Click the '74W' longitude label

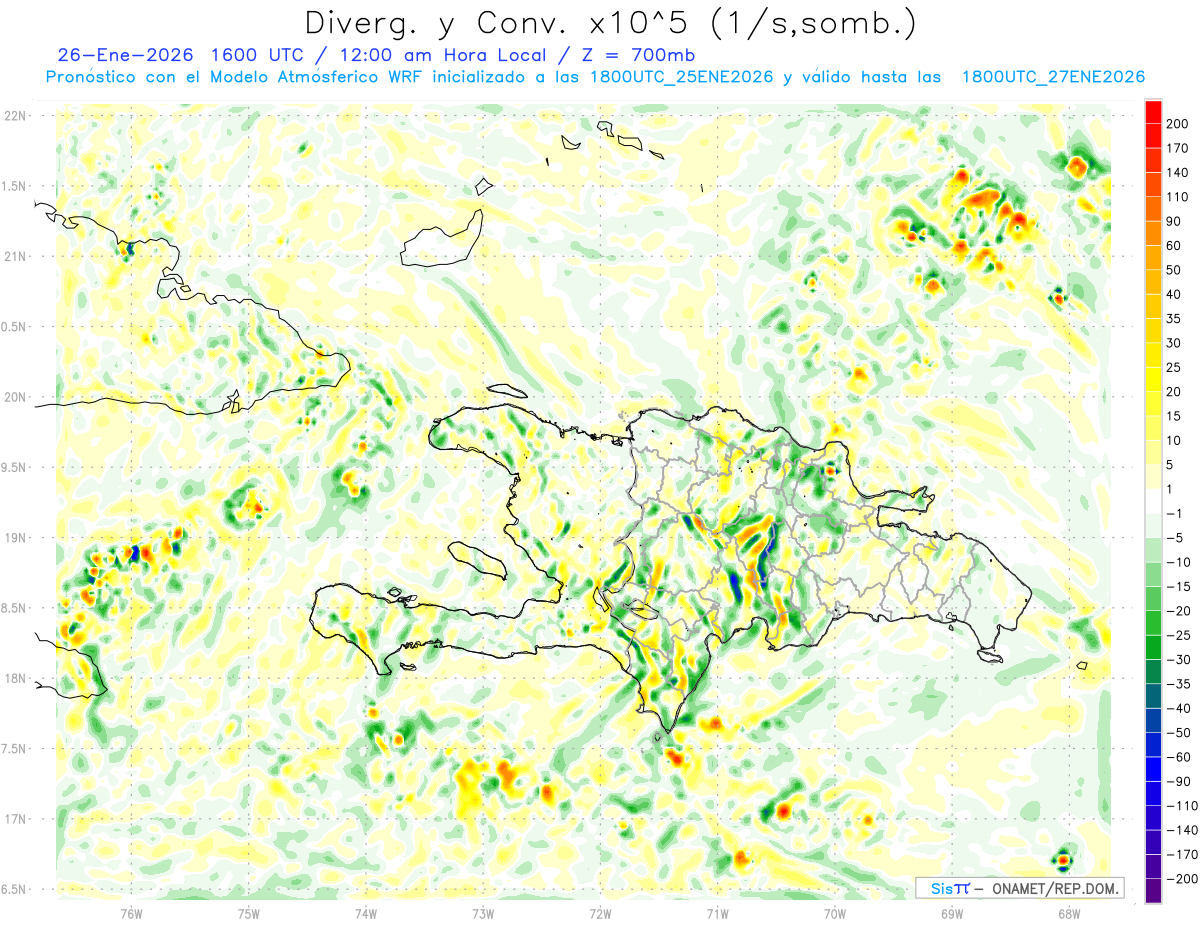pos(366,912)
